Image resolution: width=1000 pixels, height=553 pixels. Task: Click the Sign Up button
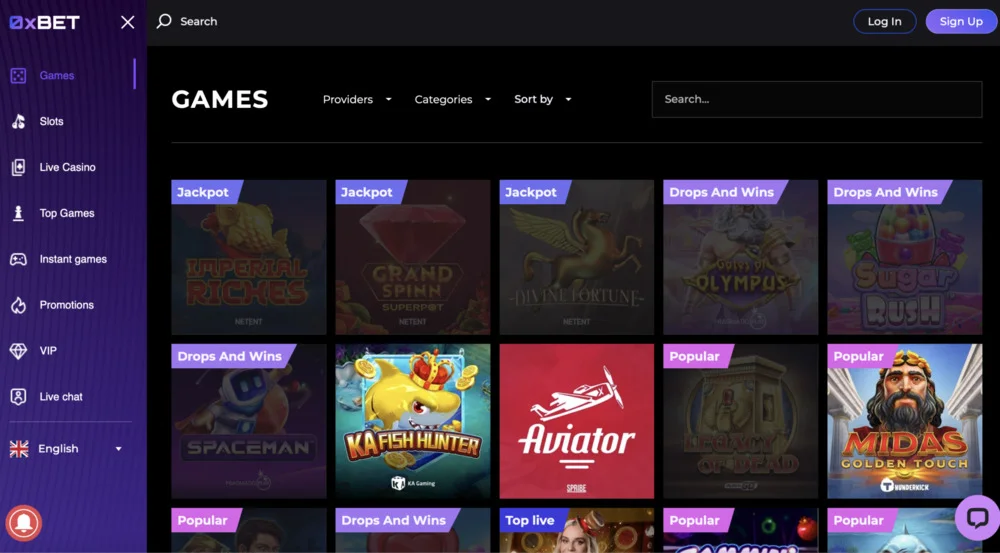pos(961,22)
